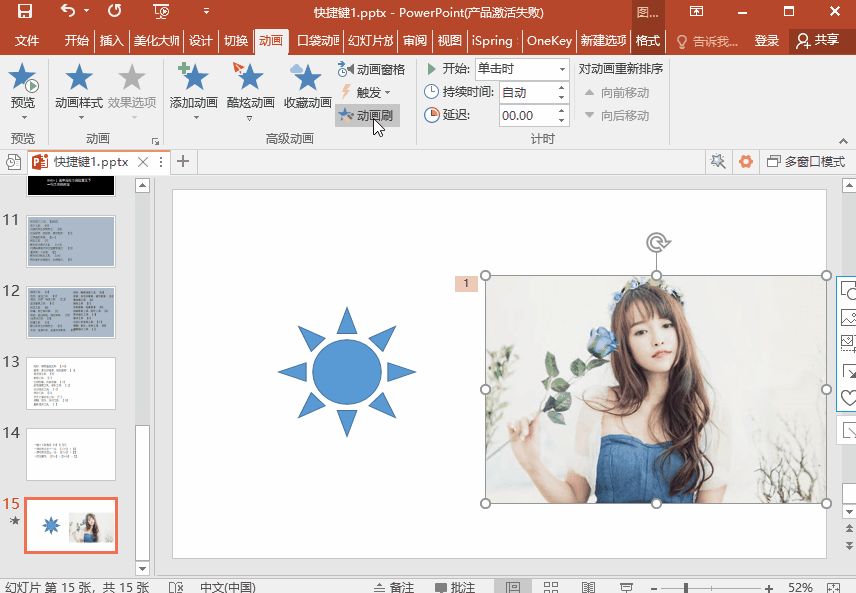
Task: Expand the 触发 trigger dropdown
Action: point(373,92)
